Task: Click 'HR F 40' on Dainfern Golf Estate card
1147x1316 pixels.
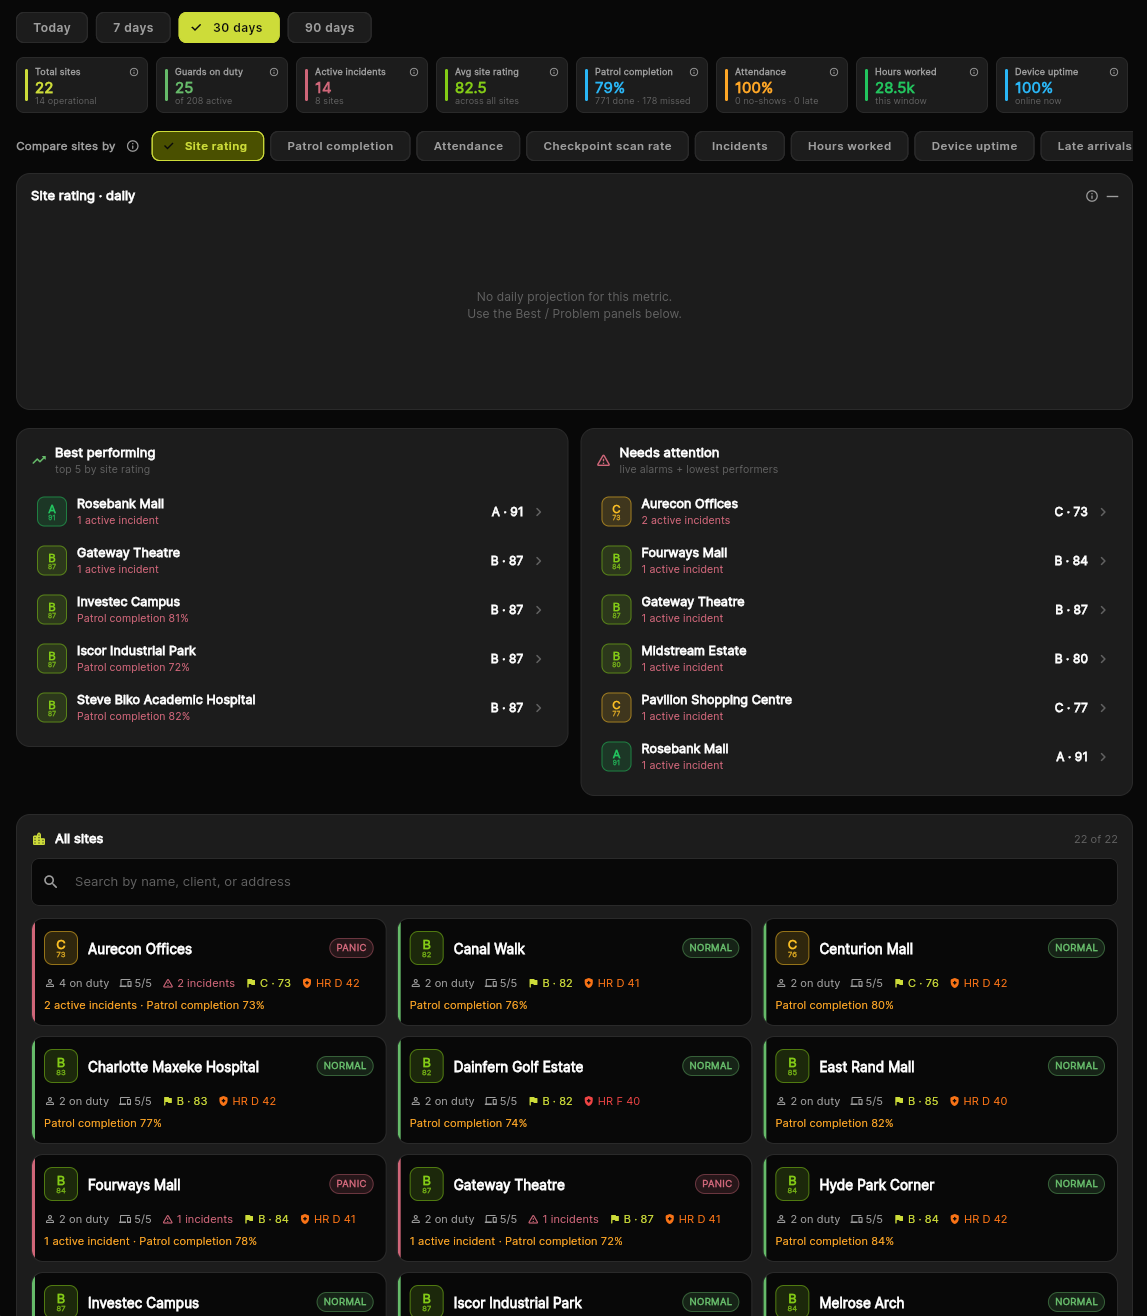Action: (x=612, y=1101)
